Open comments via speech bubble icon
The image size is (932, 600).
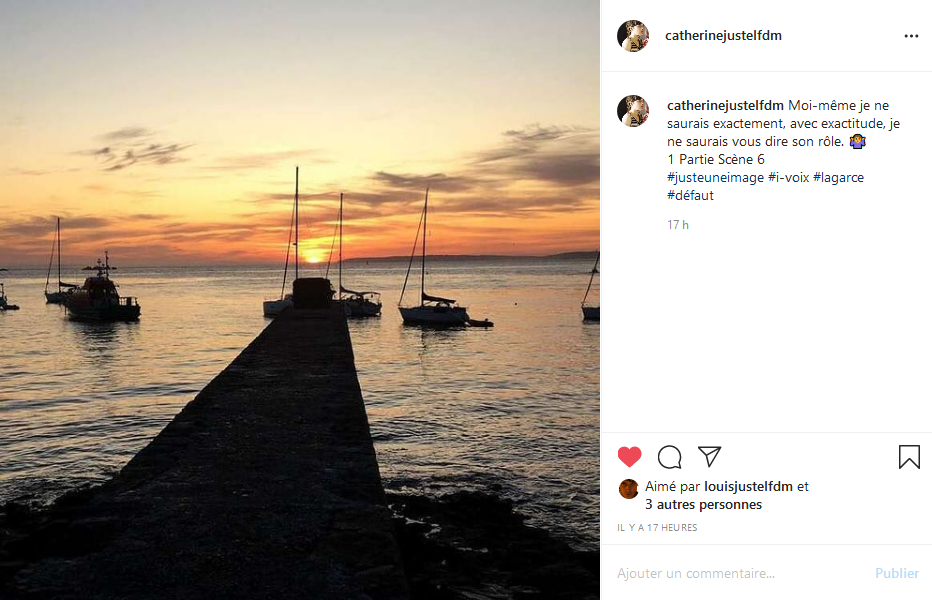point(669,457)
